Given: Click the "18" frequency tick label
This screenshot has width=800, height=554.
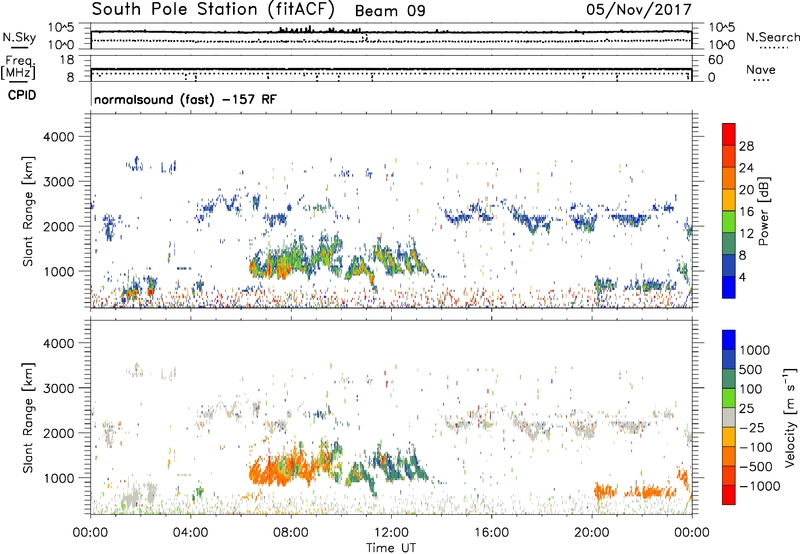Looking at the screenshot, I should coord(67,60).
